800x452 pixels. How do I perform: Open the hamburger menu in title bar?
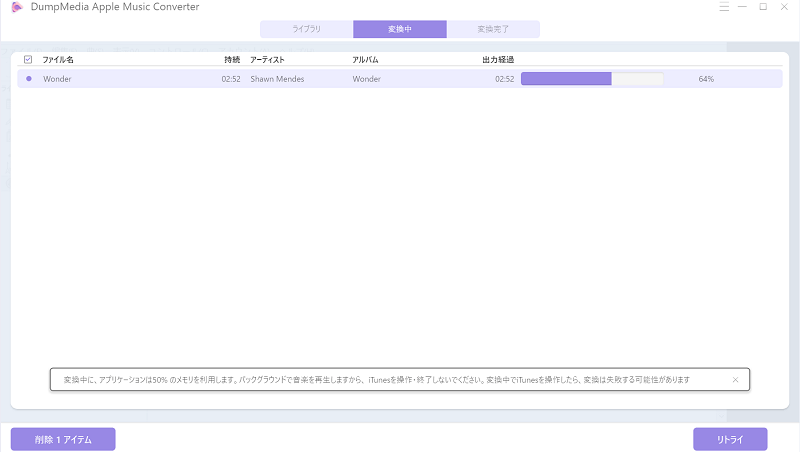[724, 7]
